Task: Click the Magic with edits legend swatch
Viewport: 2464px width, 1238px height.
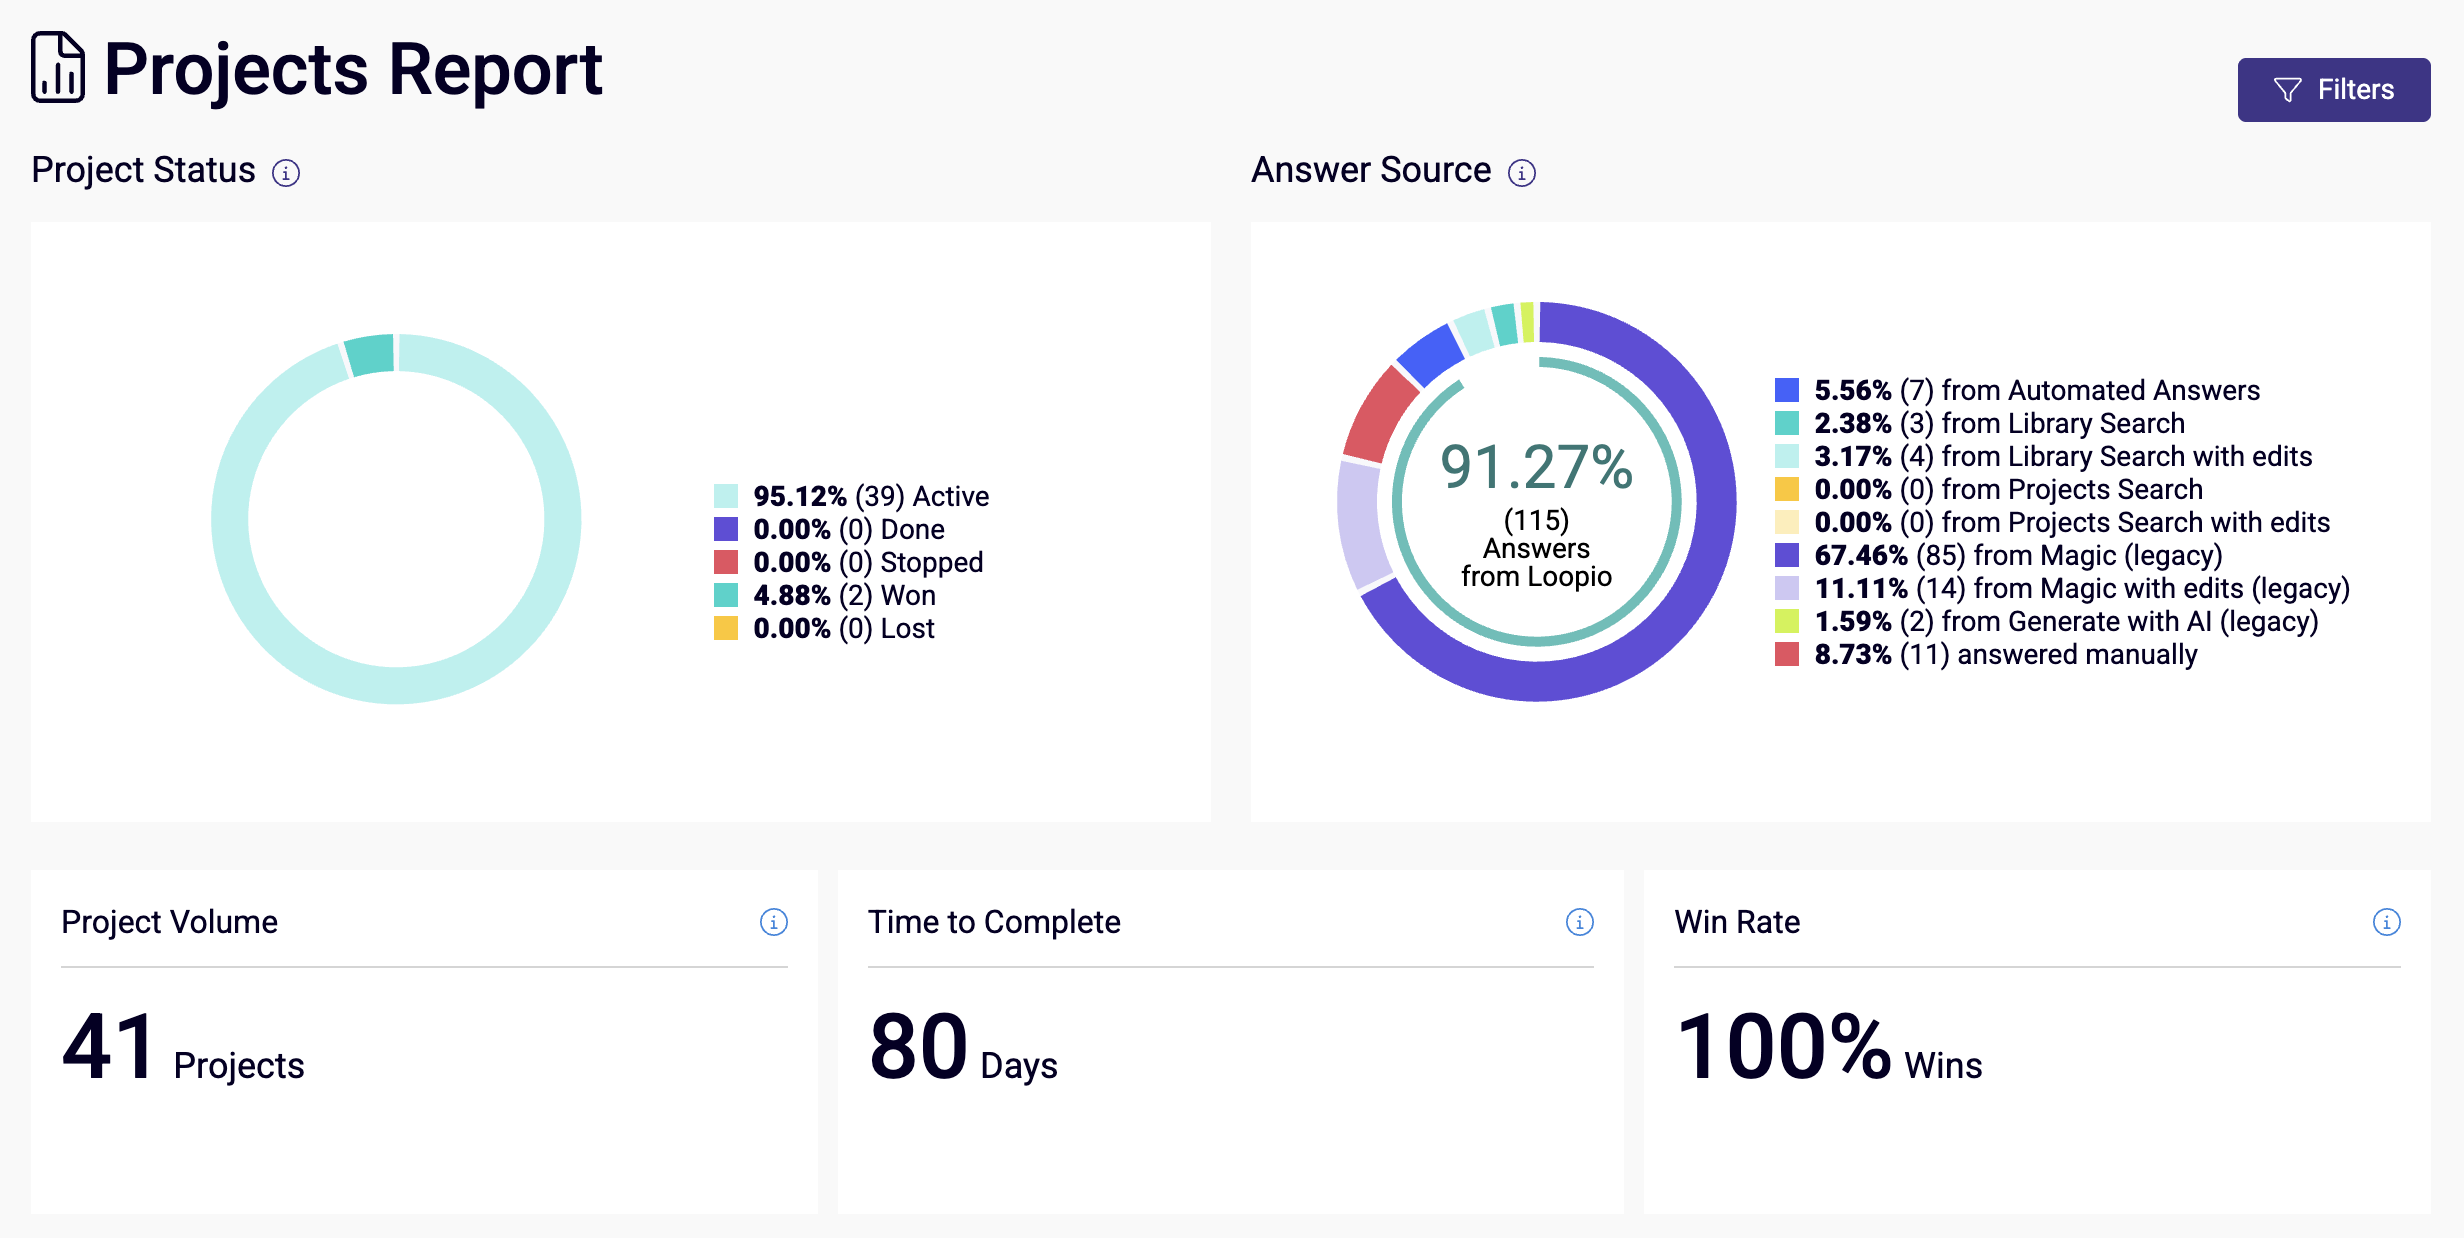Action: tap(1787, 588)
